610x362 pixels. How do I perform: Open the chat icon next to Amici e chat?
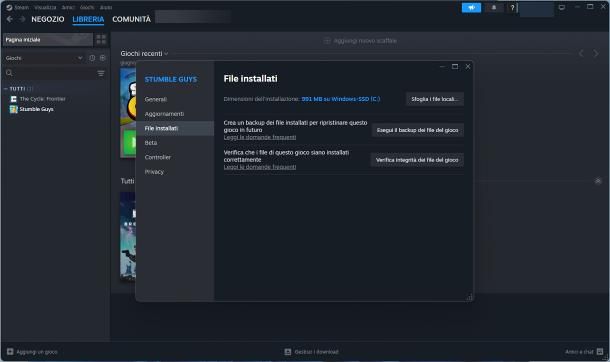coord(600,352)
